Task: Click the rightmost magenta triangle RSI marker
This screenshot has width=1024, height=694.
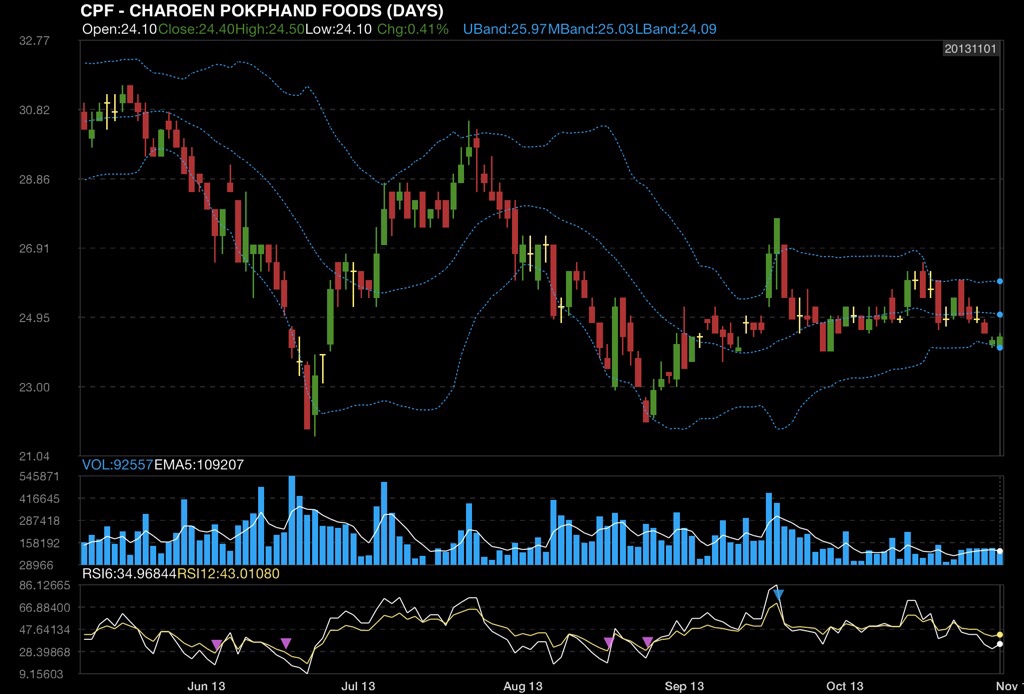Action: 647,642
